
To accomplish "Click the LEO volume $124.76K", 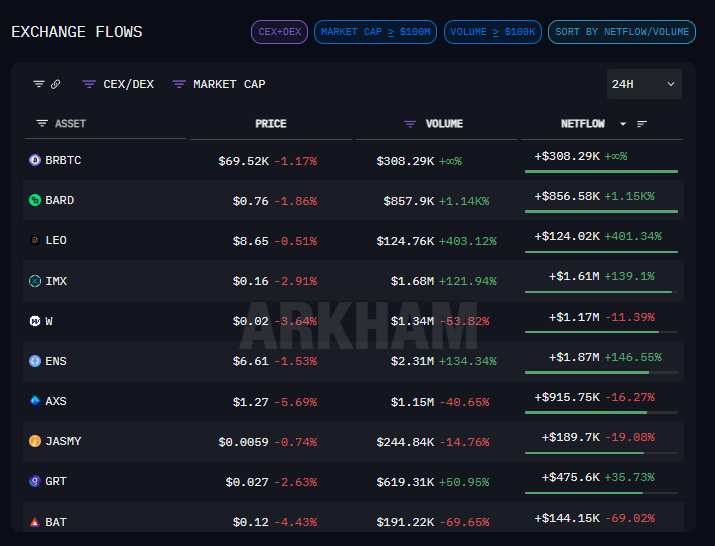I will (x=405, y=241).
